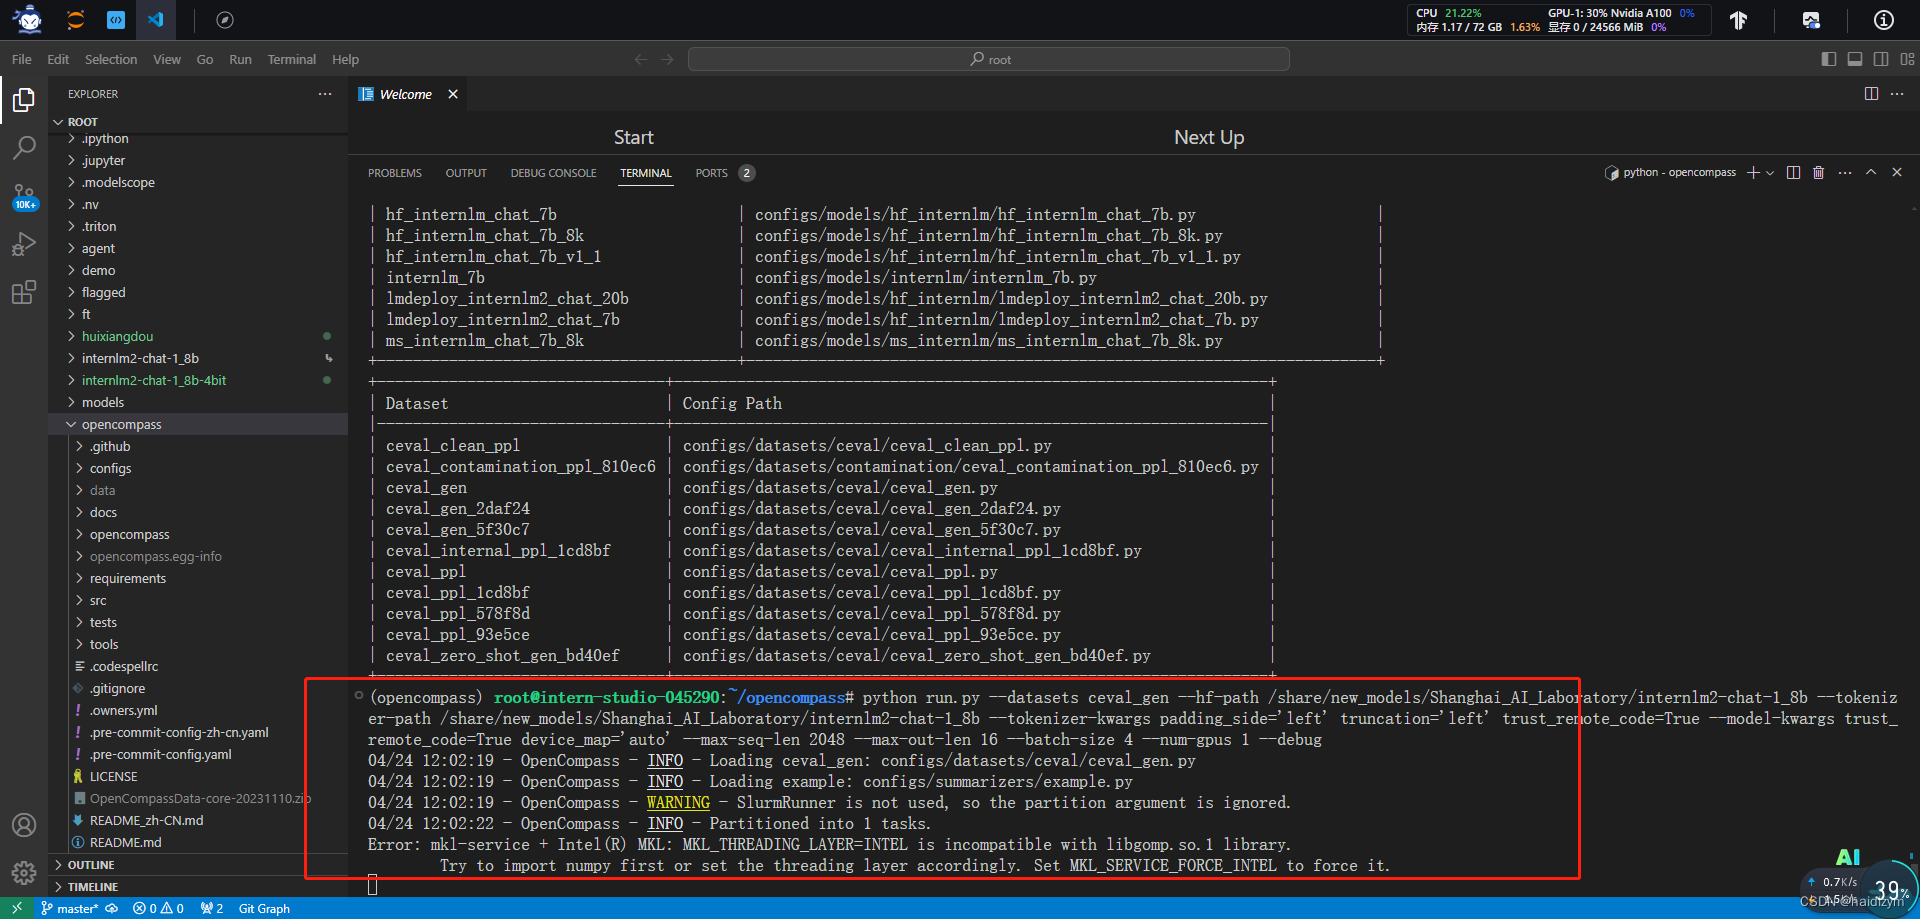Open Source Control with the 10K+ badge

pyautogui.click(x=24, y=196)
